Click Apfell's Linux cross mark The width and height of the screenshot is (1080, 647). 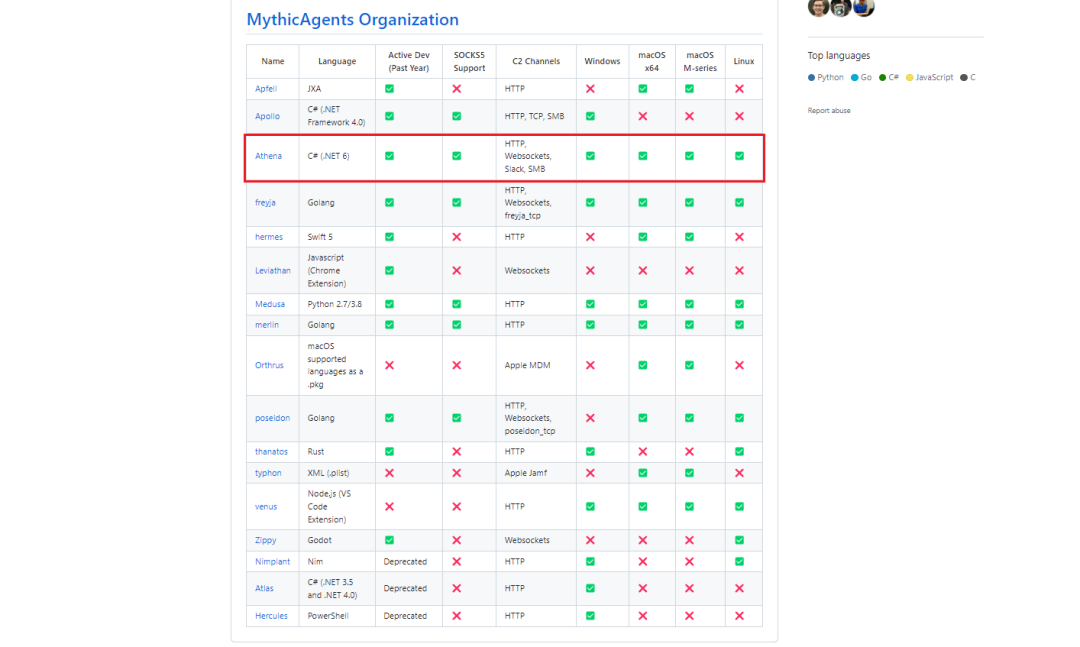739,89
